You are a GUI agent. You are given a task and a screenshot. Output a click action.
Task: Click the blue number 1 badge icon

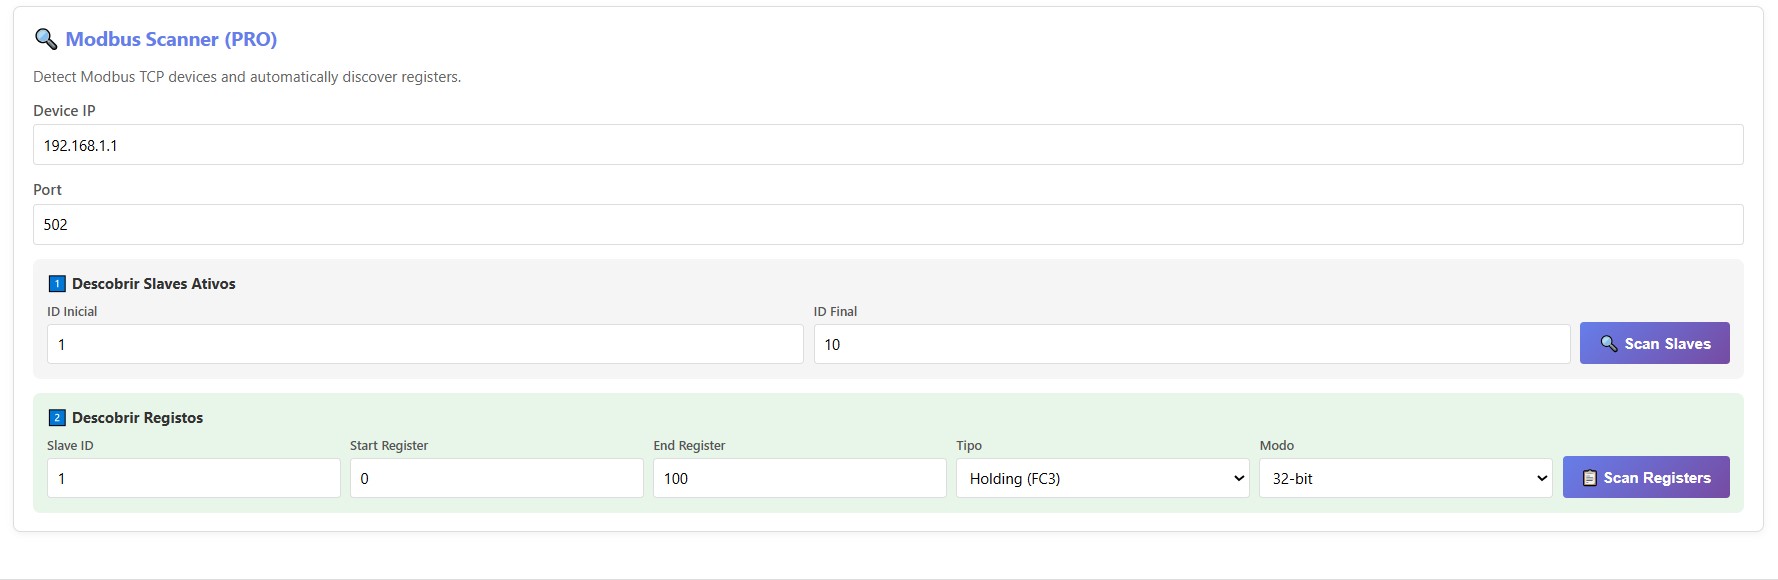tap(57, 284)
